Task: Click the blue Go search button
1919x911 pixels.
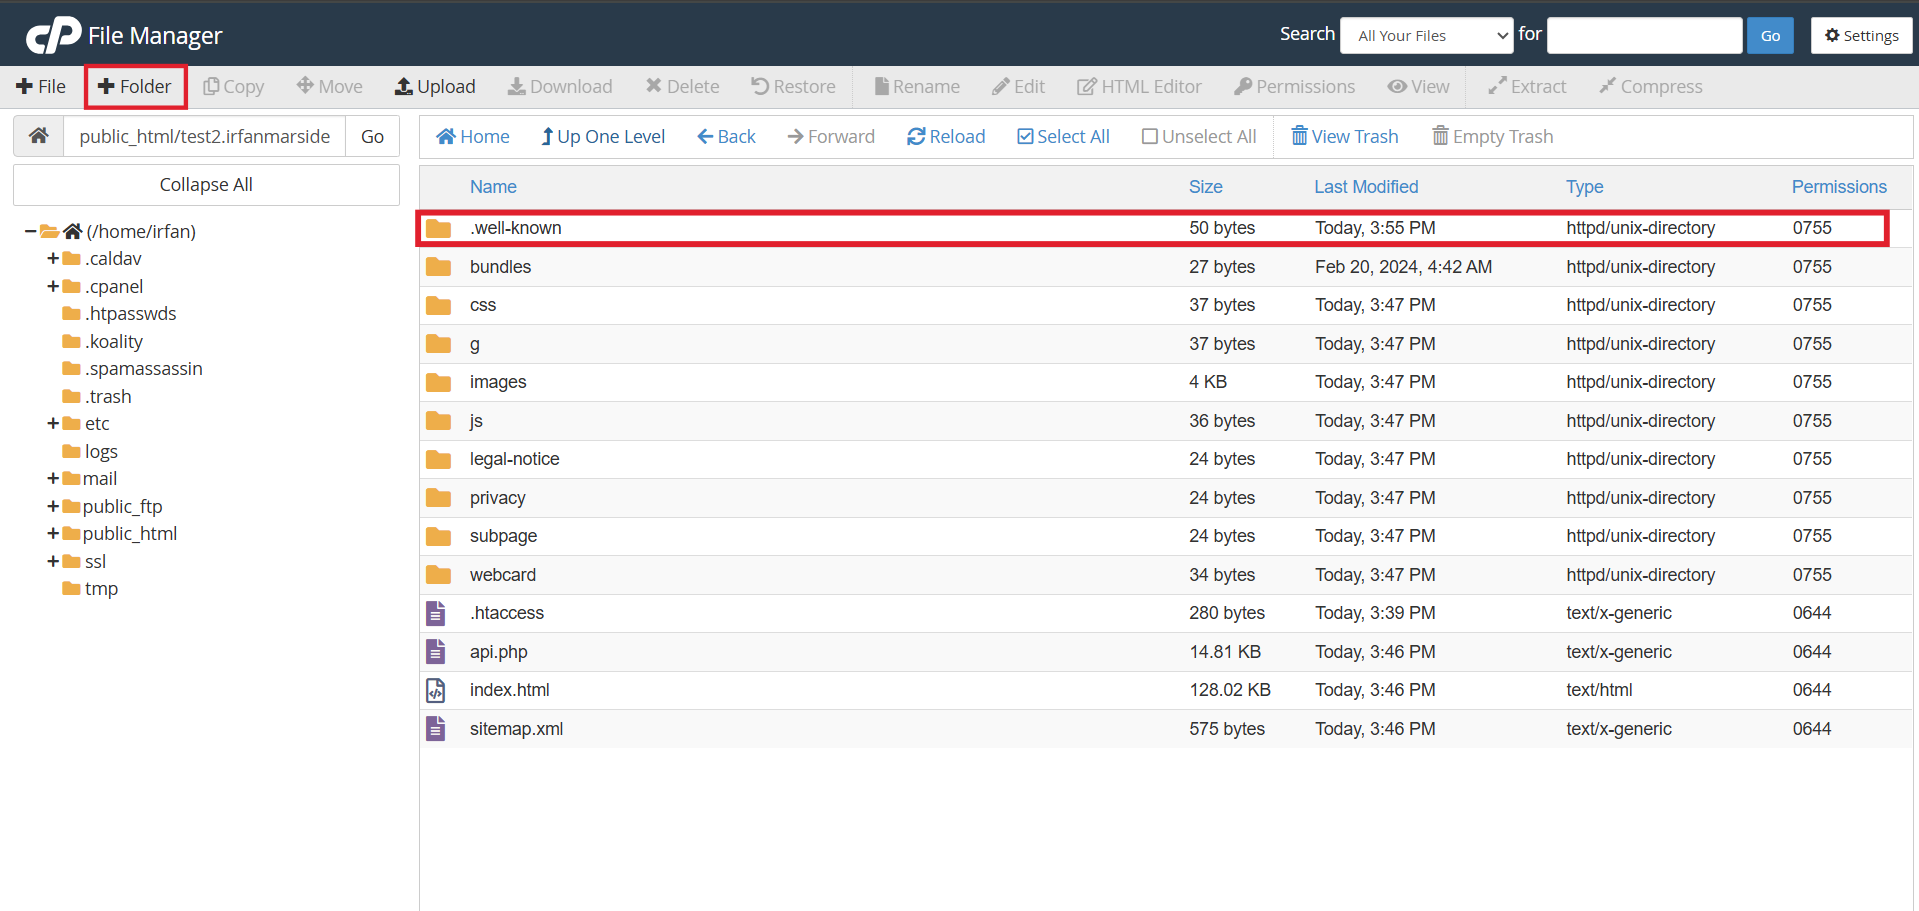Action: pos(1770,36)
